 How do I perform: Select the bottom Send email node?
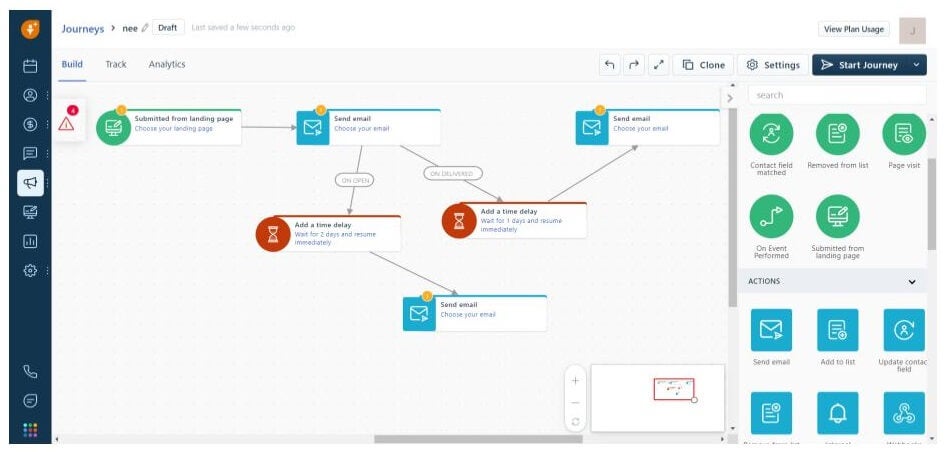475,313
